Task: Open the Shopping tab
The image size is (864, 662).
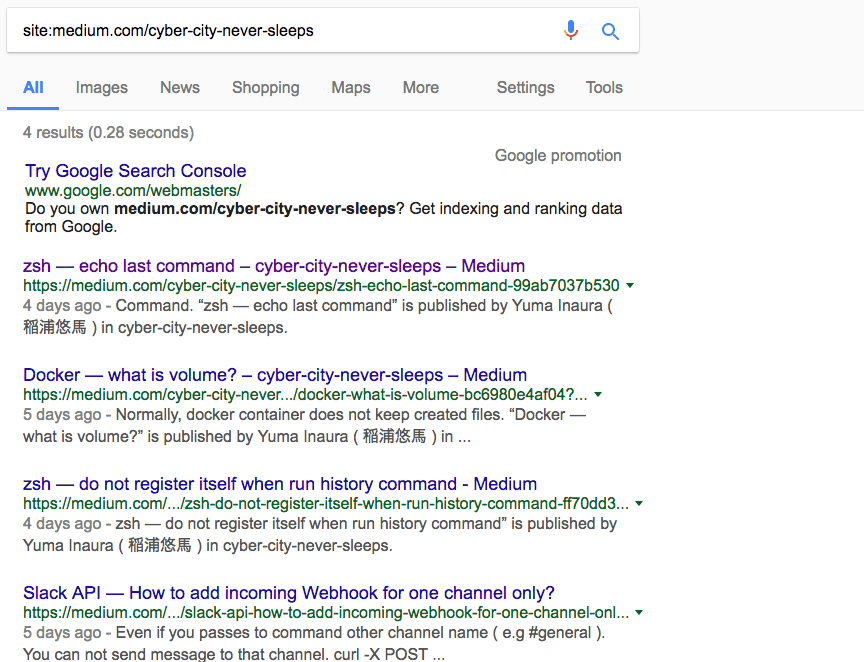Action: click(x=266, y=87)
